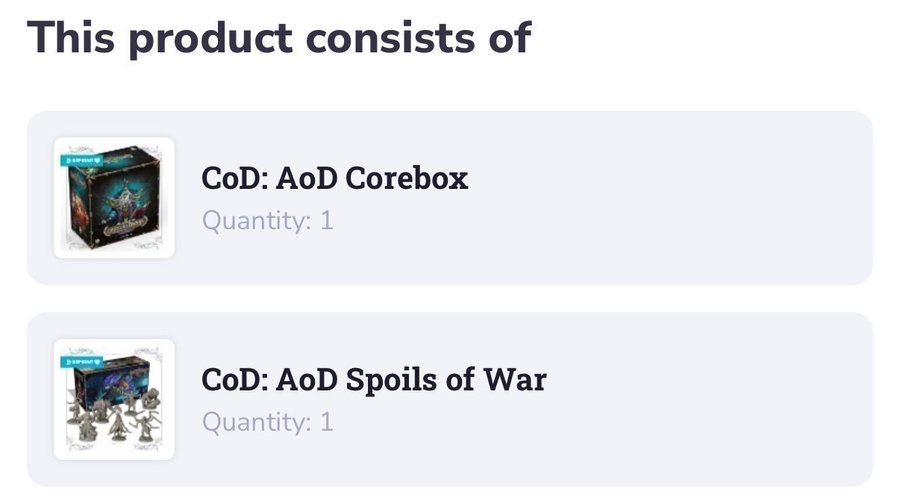Click the "This product consists of" heading
The height and width of the screenshot is (498, 900).
[x=279, y=36]
